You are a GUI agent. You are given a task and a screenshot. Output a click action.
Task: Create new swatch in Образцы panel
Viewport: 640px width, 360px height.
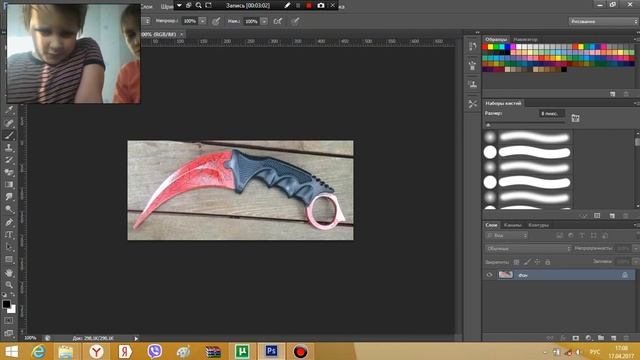click(x=613, y=94)
